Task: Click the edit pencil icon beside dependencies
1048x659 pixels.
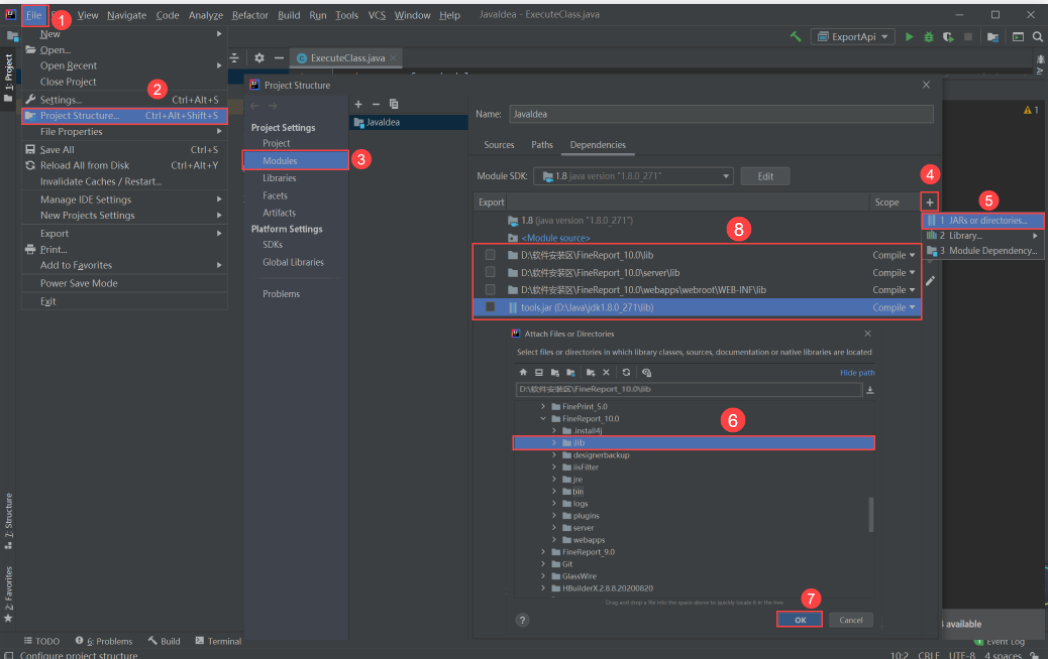Action: (930, 281)
